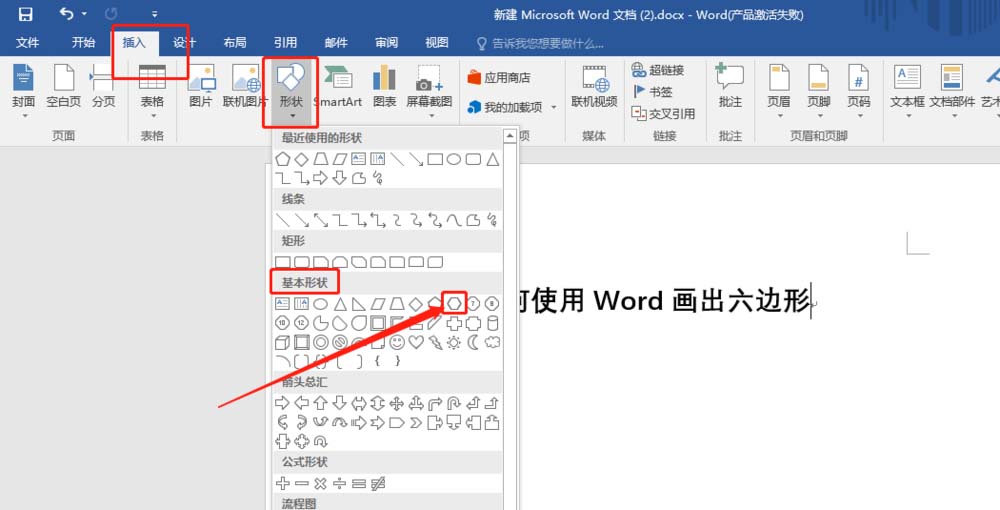
Task: Click the 超链接 hyperlink button
Action: [x=658, y=70]
